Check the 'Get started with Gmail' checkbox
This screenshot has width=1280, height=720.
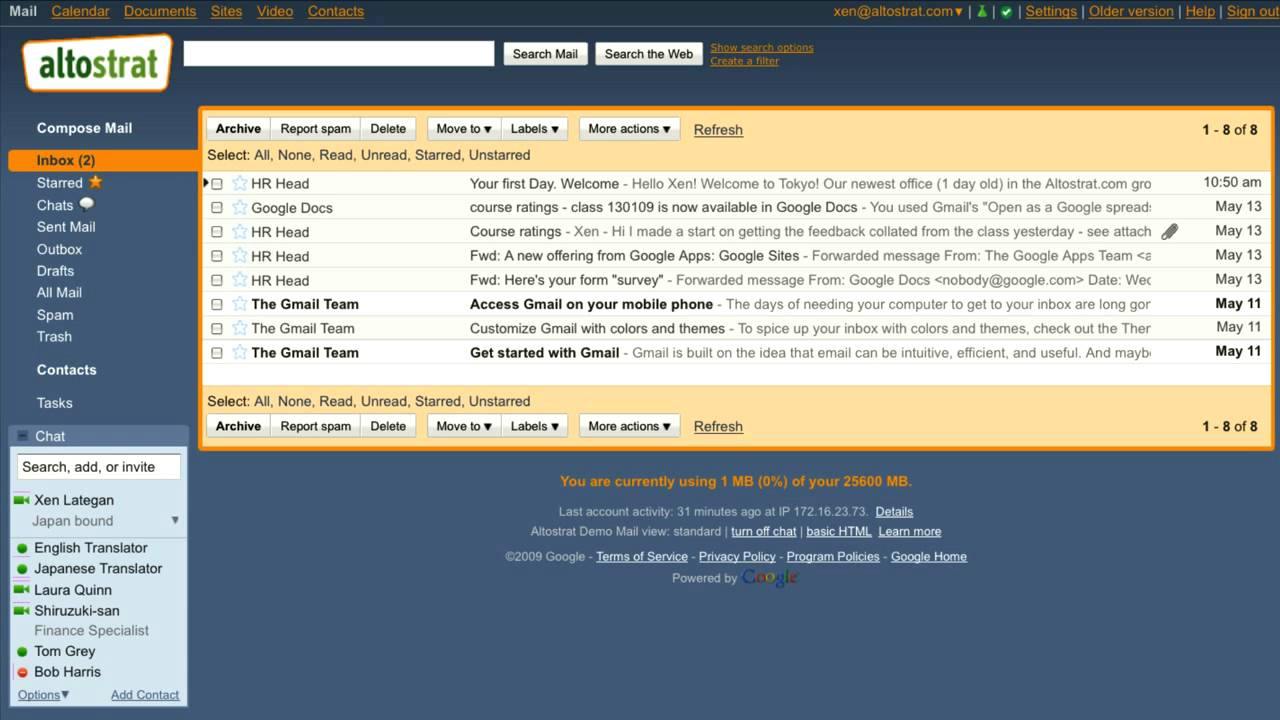click(x=217, y=353)
